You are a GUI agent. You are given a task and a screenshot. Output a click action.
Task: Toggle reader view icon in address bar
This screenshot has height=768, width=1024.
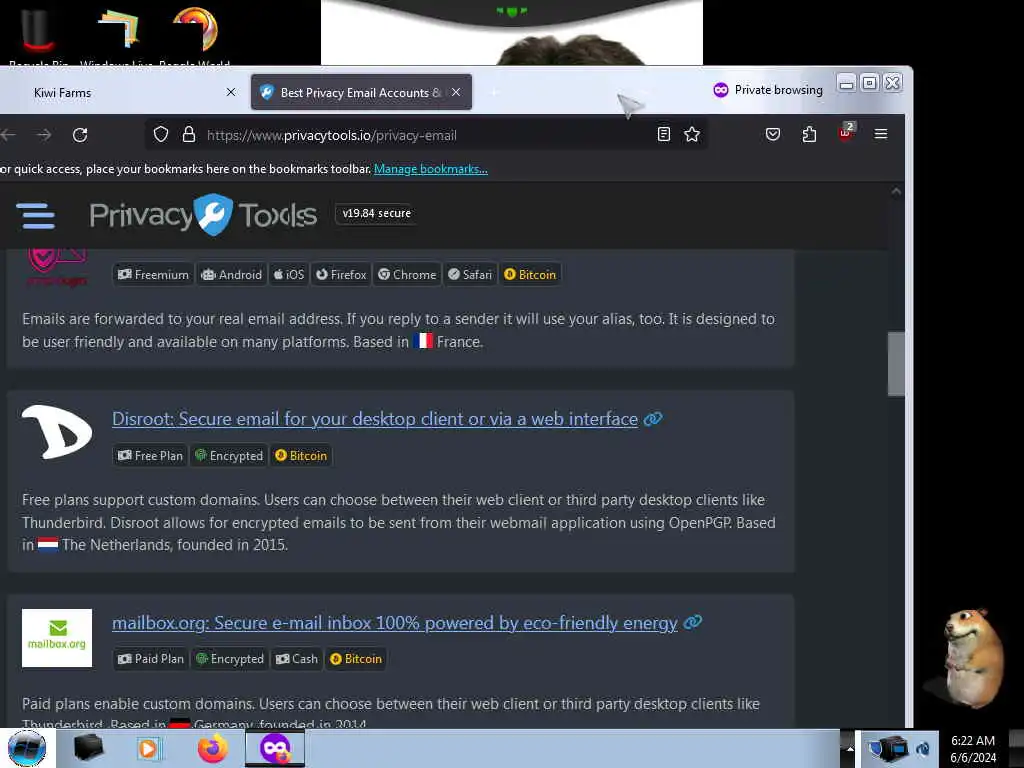[664, 135]
